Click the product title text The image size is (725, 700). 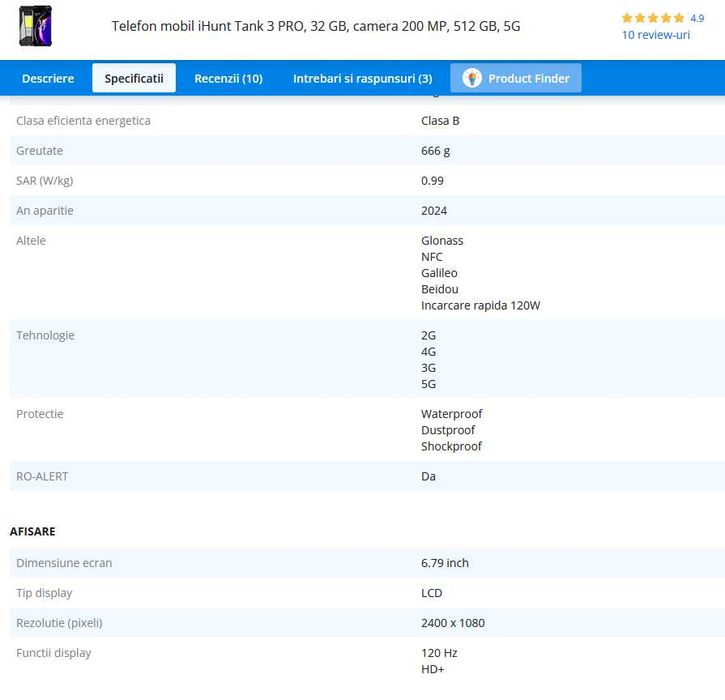pyautogui.click(x=316, y=26)
